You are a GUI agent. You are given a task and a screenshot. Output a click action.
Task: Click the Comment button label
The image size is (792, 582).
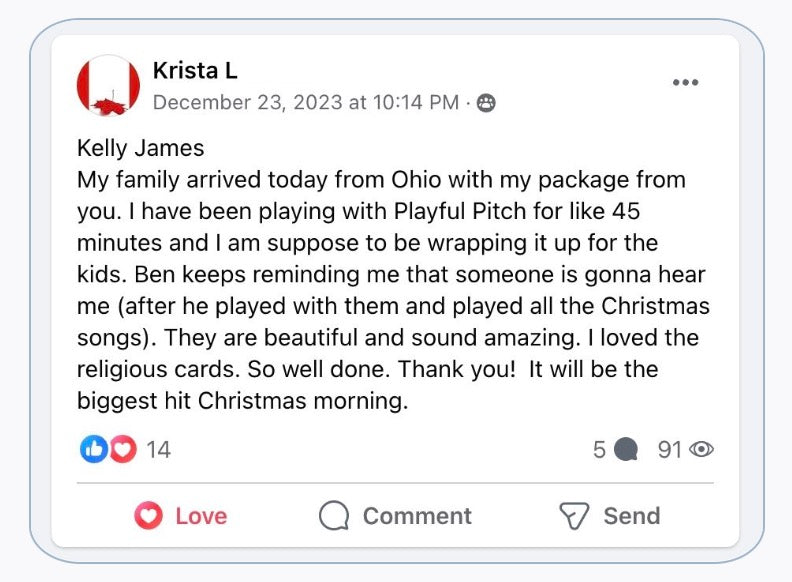coord(416,516)
